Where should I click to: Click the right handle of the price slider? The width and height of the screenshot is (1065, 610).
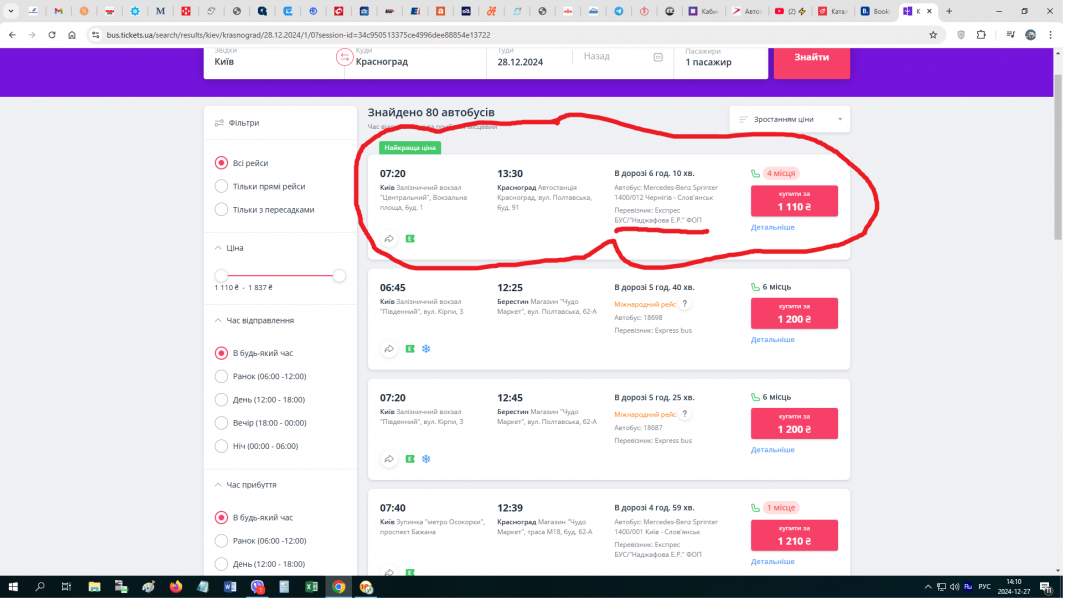[339, 275]
